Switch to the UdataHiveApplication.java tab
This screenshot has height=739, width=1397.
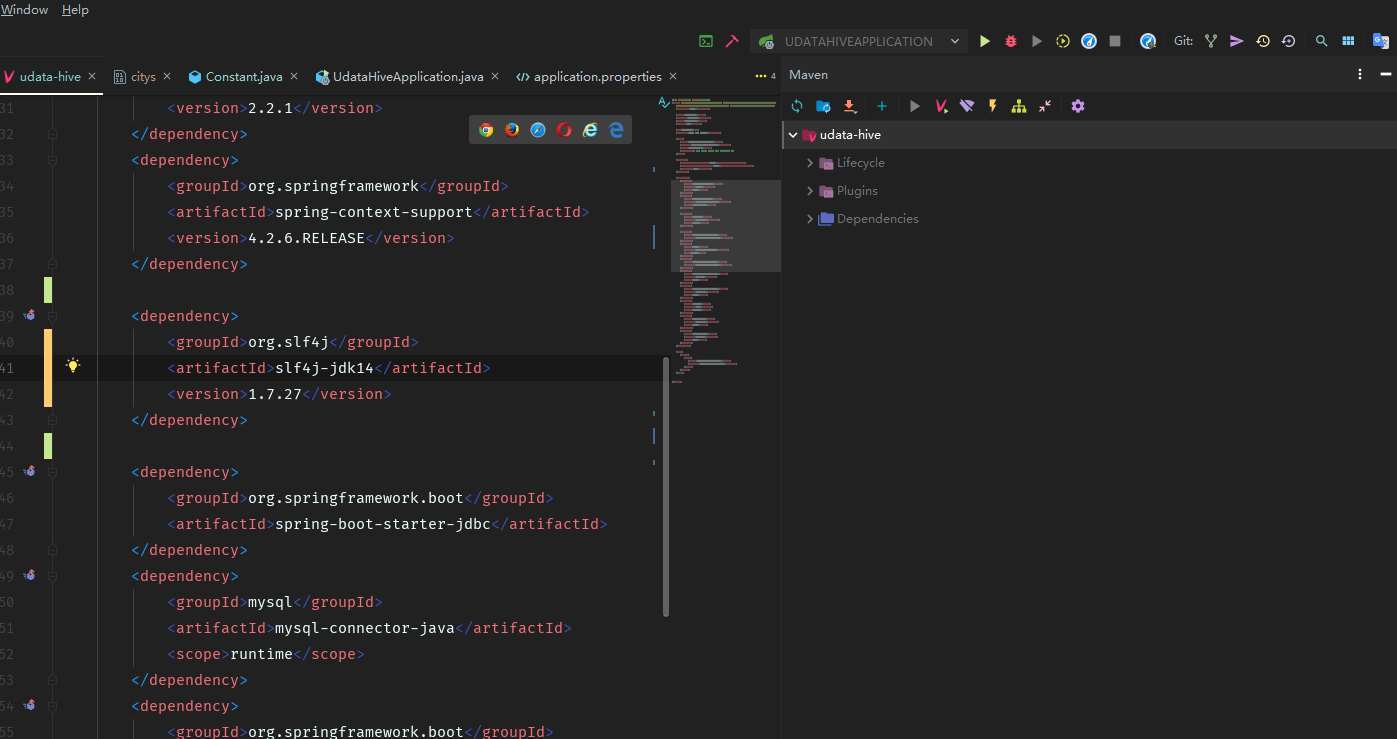point(408,77)
